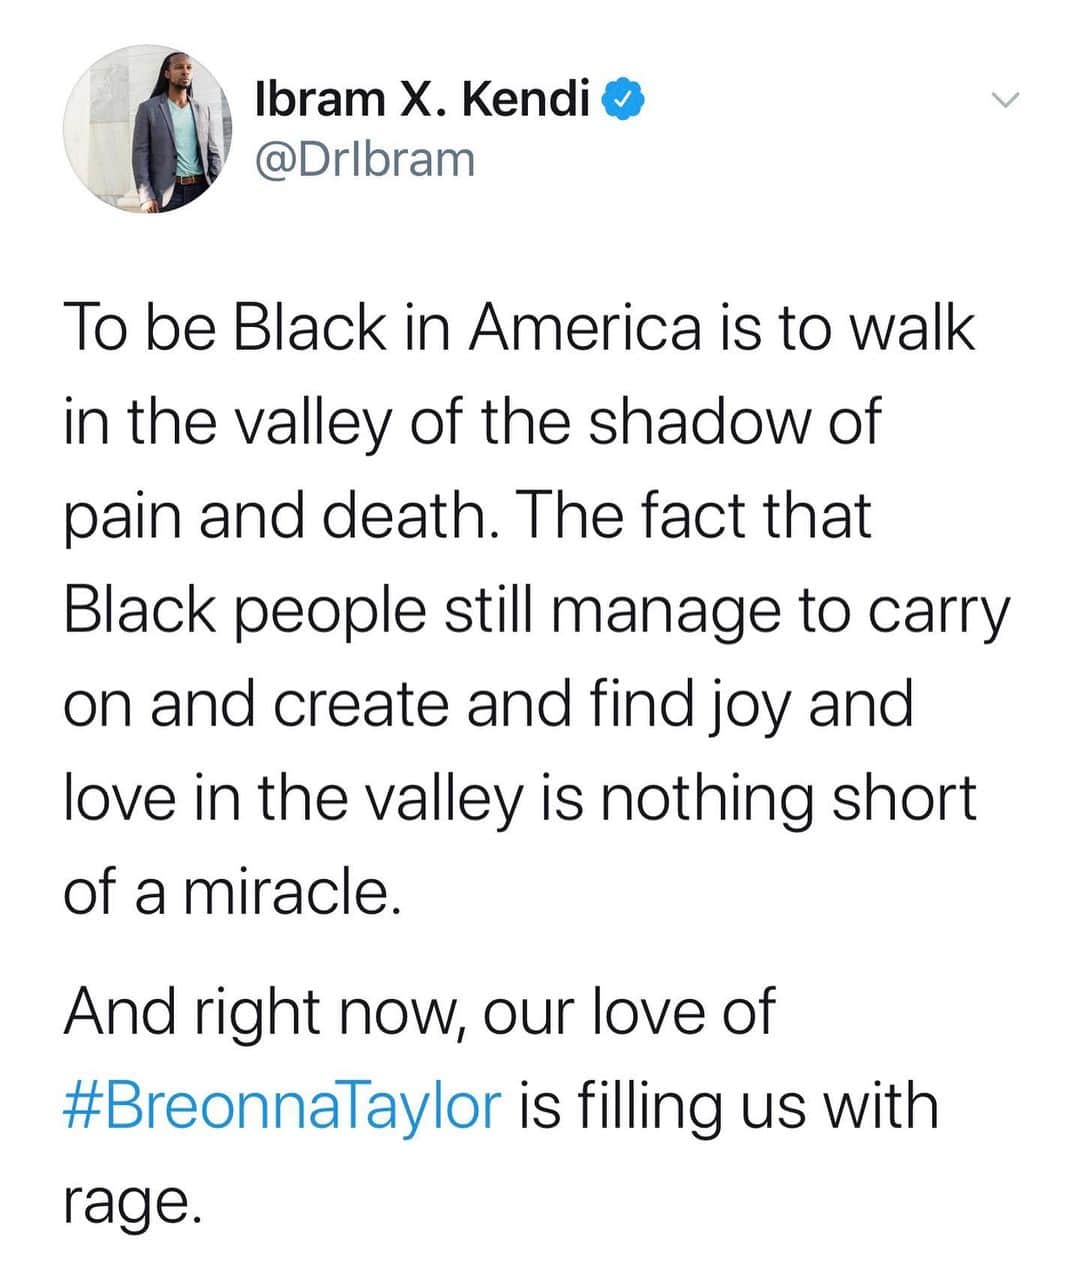Click the blue verified checkmark badge
The width and height of the screenshot is (1080, 1273).
pos(620,99)
